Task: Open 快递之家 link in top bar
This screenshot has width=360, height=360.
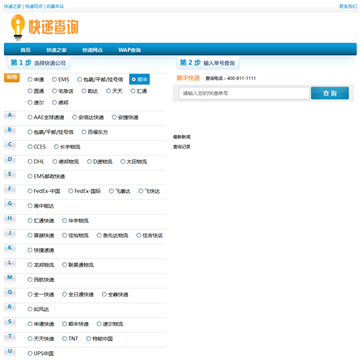Action: click(x=12, y=6)
